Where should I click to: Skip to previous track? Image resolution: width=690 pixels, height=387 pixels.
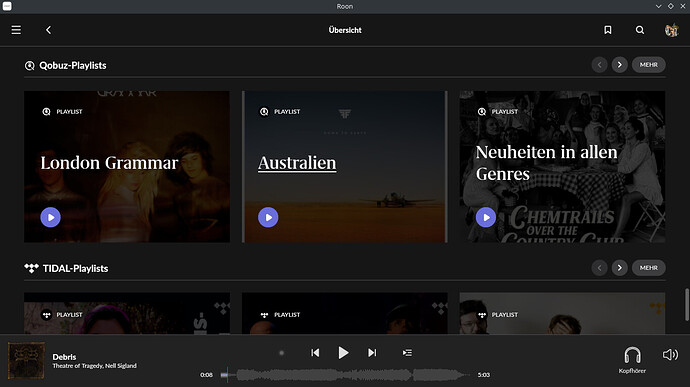point(315,353)
